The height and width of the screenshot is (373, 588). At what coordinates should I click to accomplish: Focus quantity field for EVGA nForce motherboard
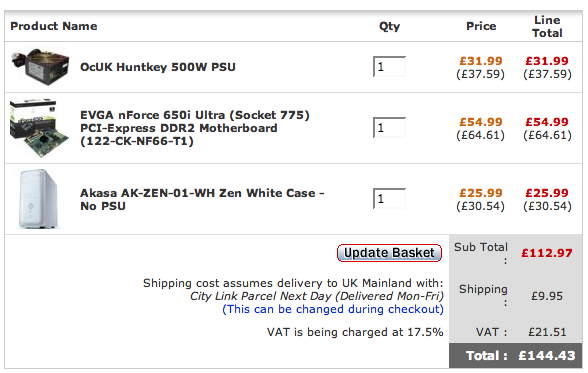[x=389, y=128]
